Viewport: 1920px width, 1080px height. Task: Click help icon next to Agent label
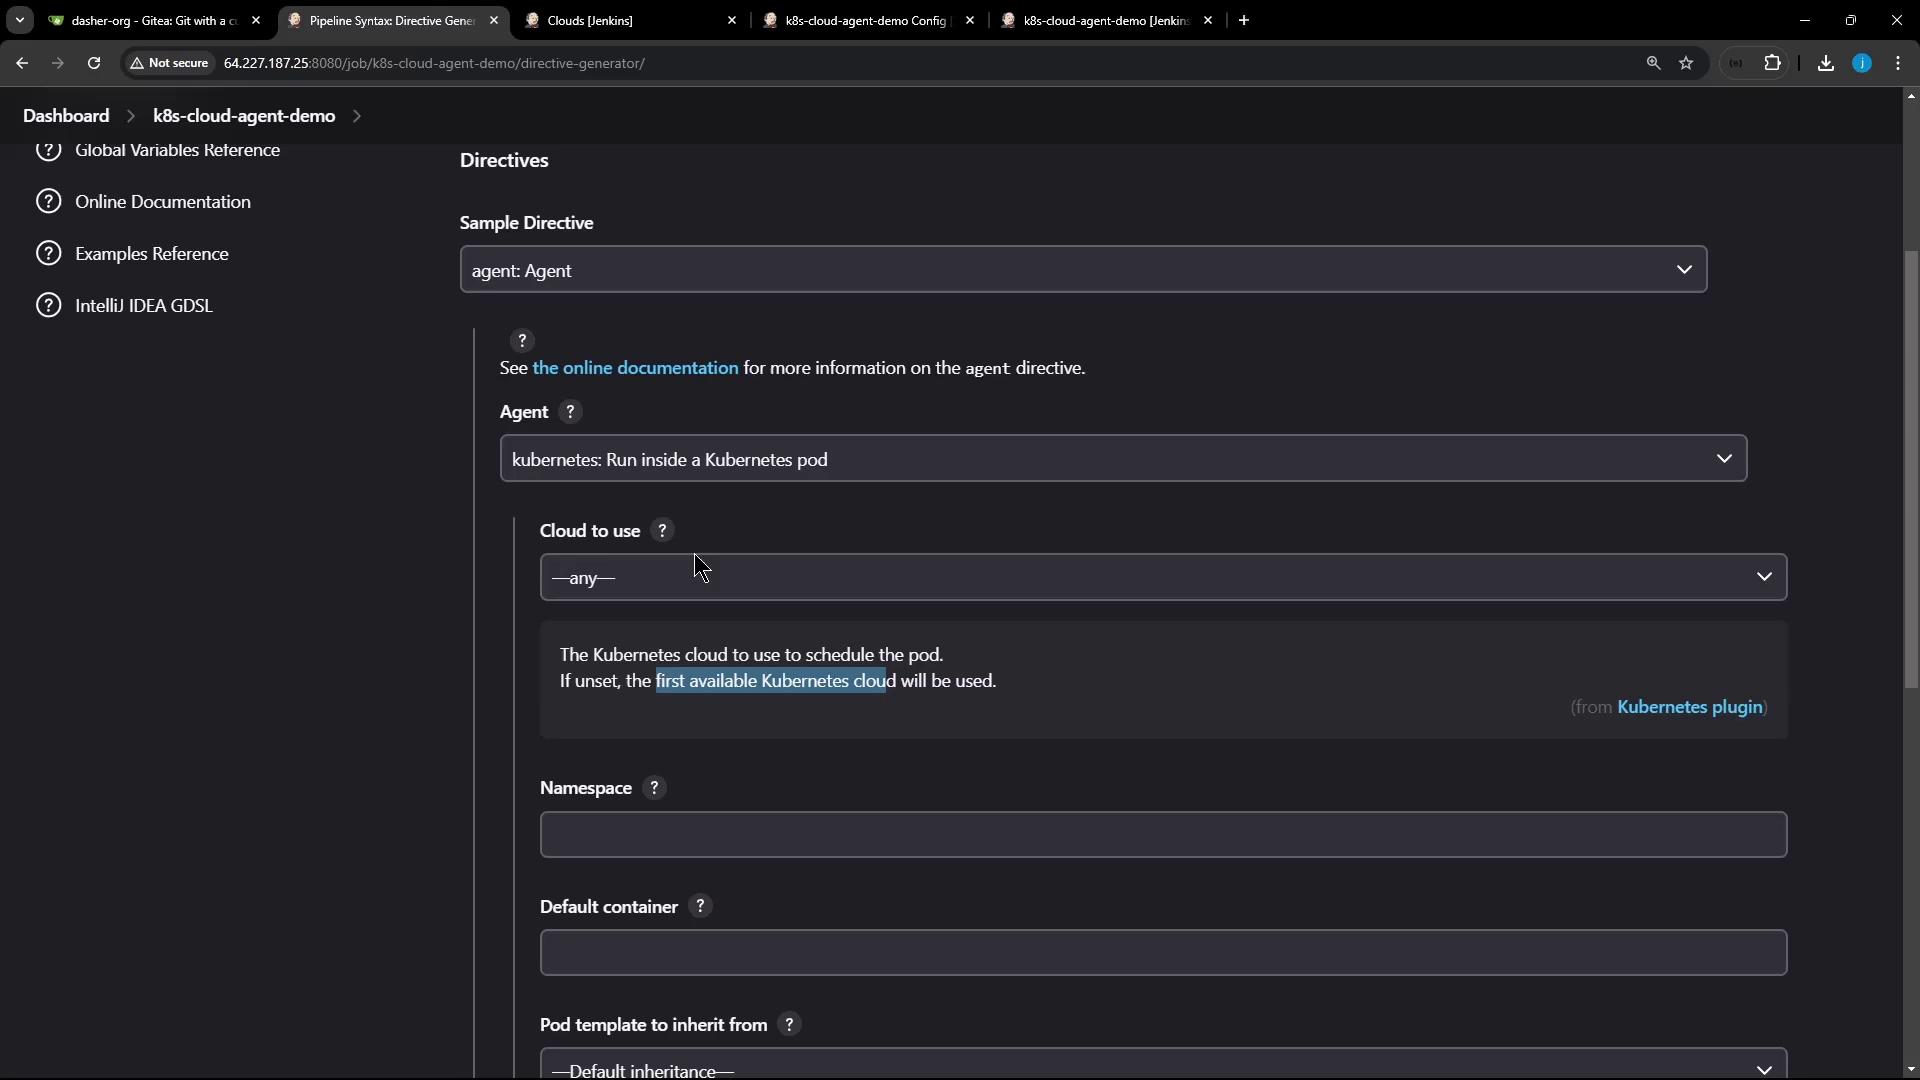pos(570,412)
